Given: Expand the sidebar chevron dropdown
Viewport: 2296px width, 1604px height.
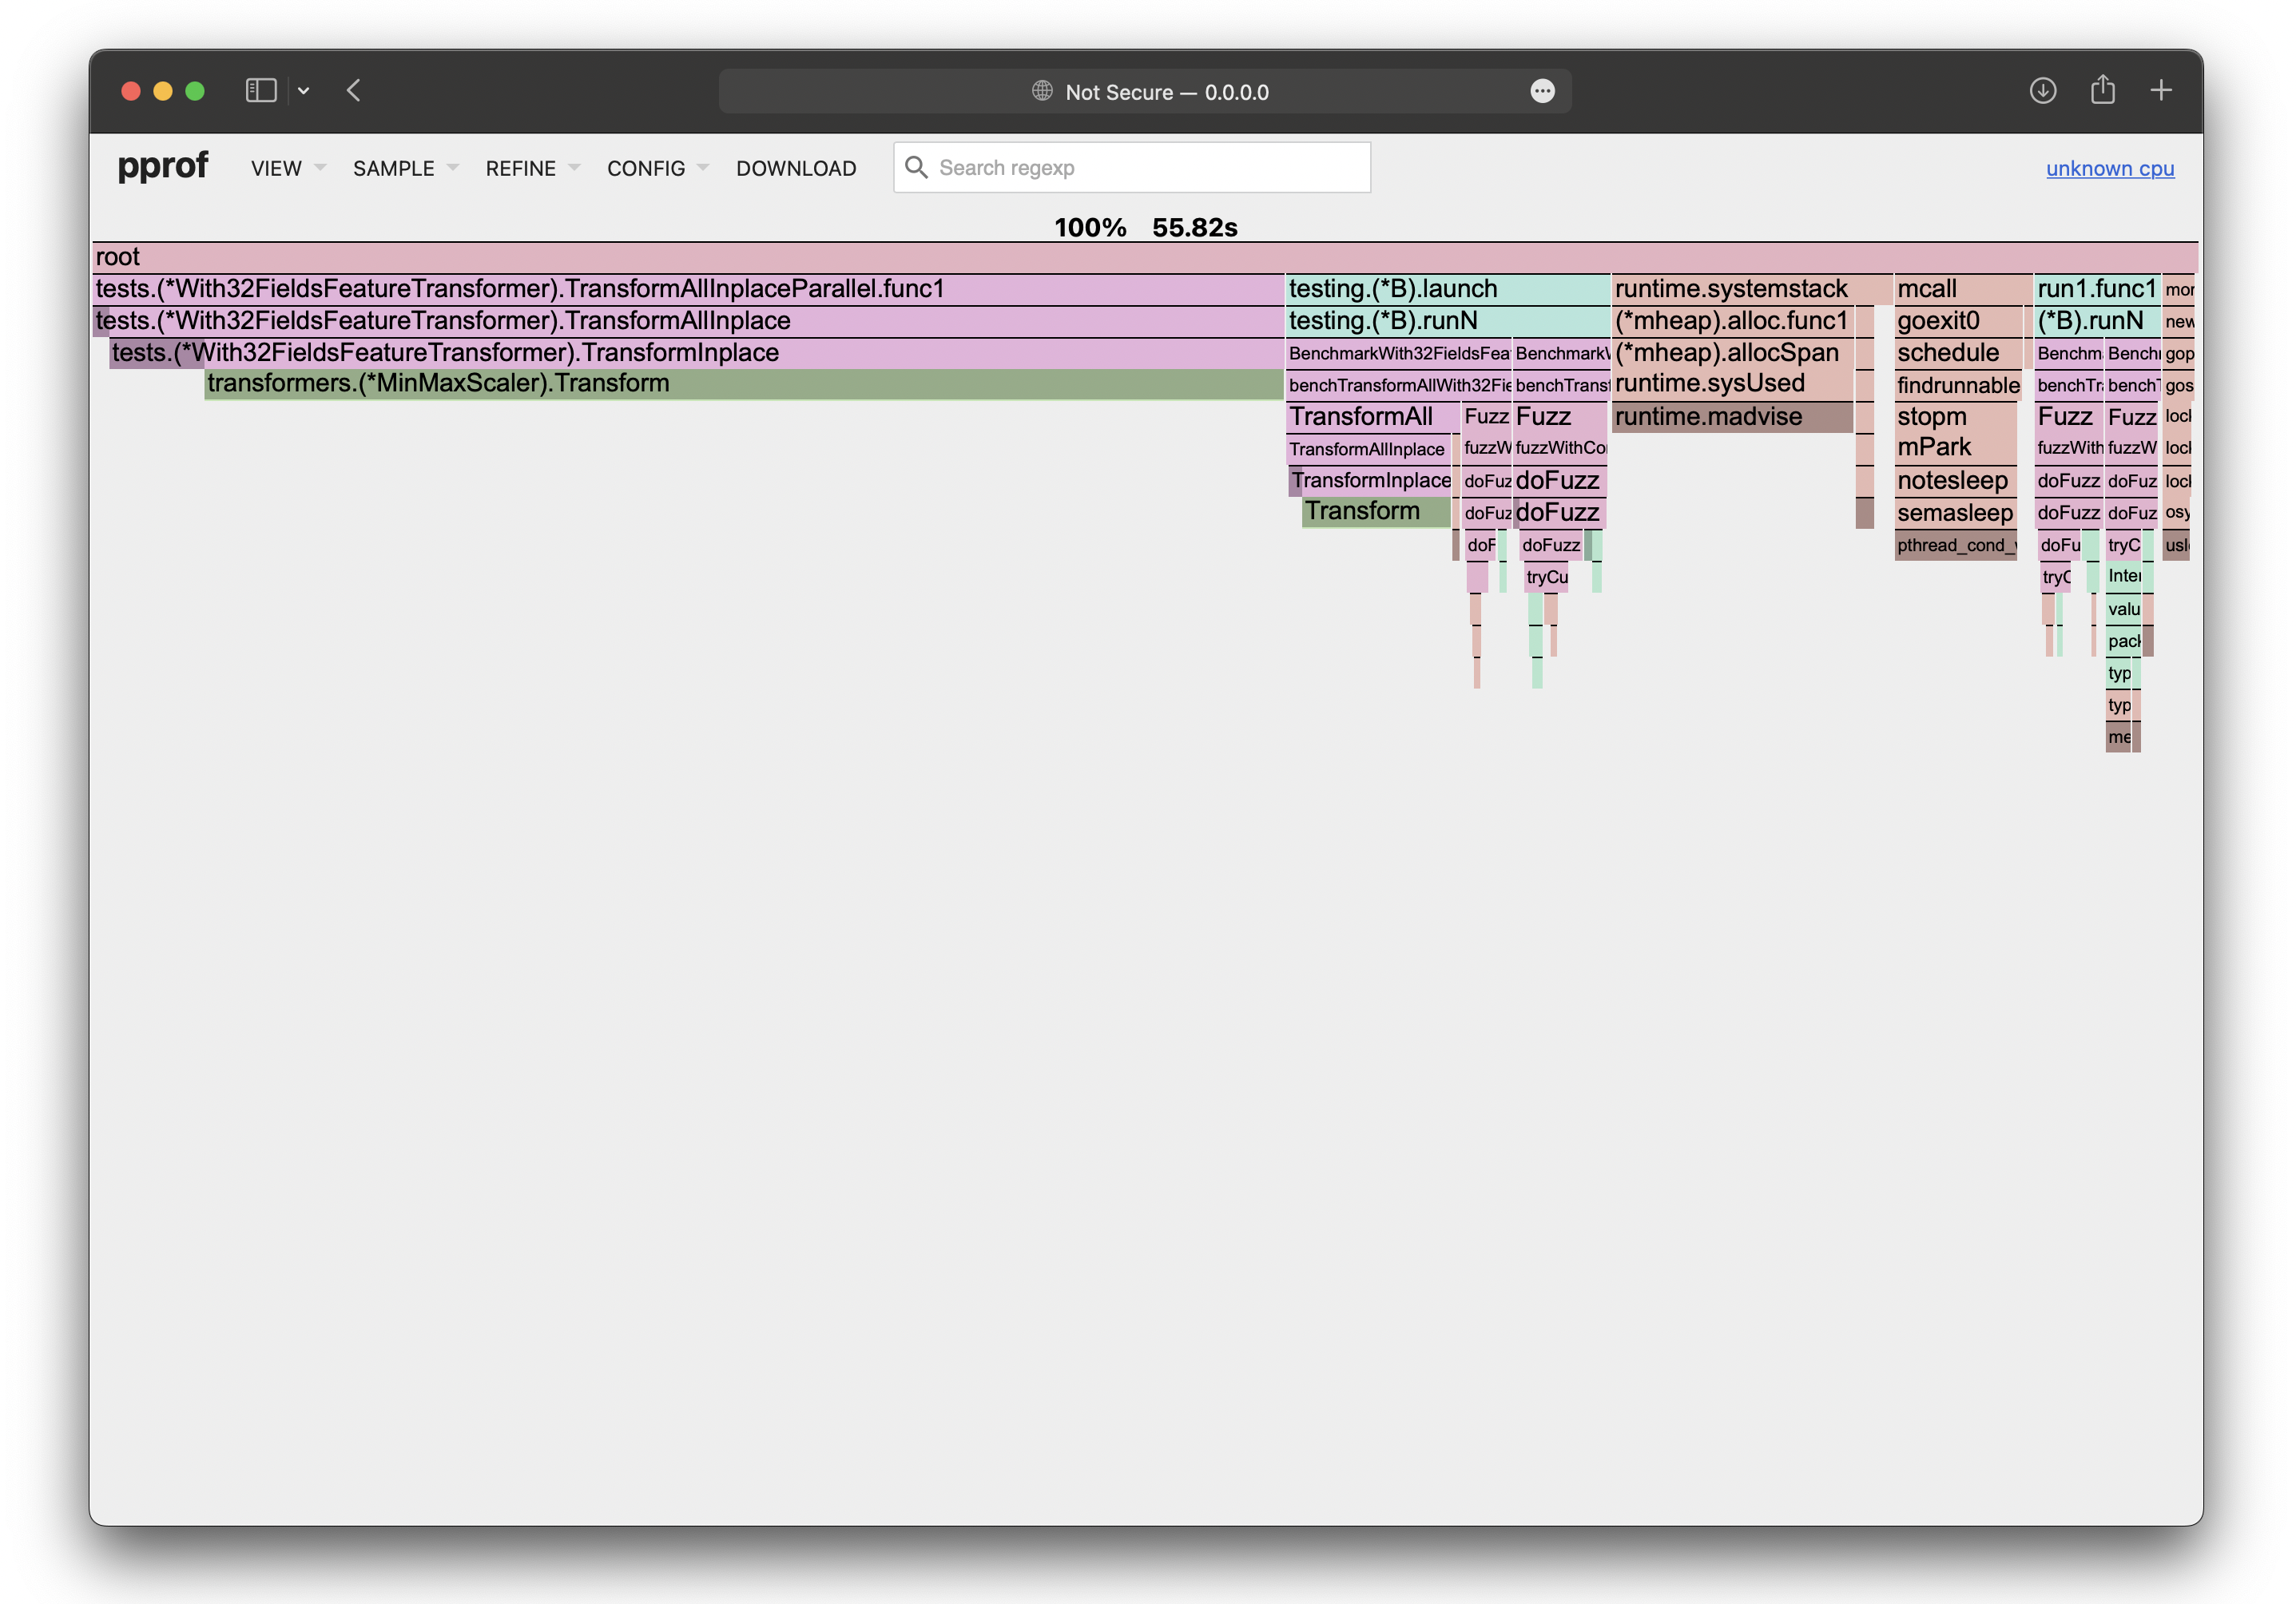Looking at the screenshot, I should (x=304, y=91).
